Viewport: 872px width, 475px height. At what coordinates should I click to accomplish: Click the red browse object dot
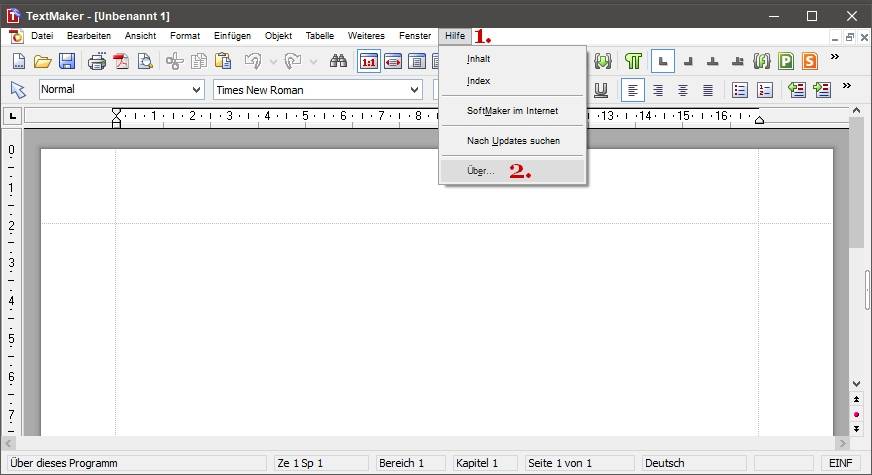[856, 414]
